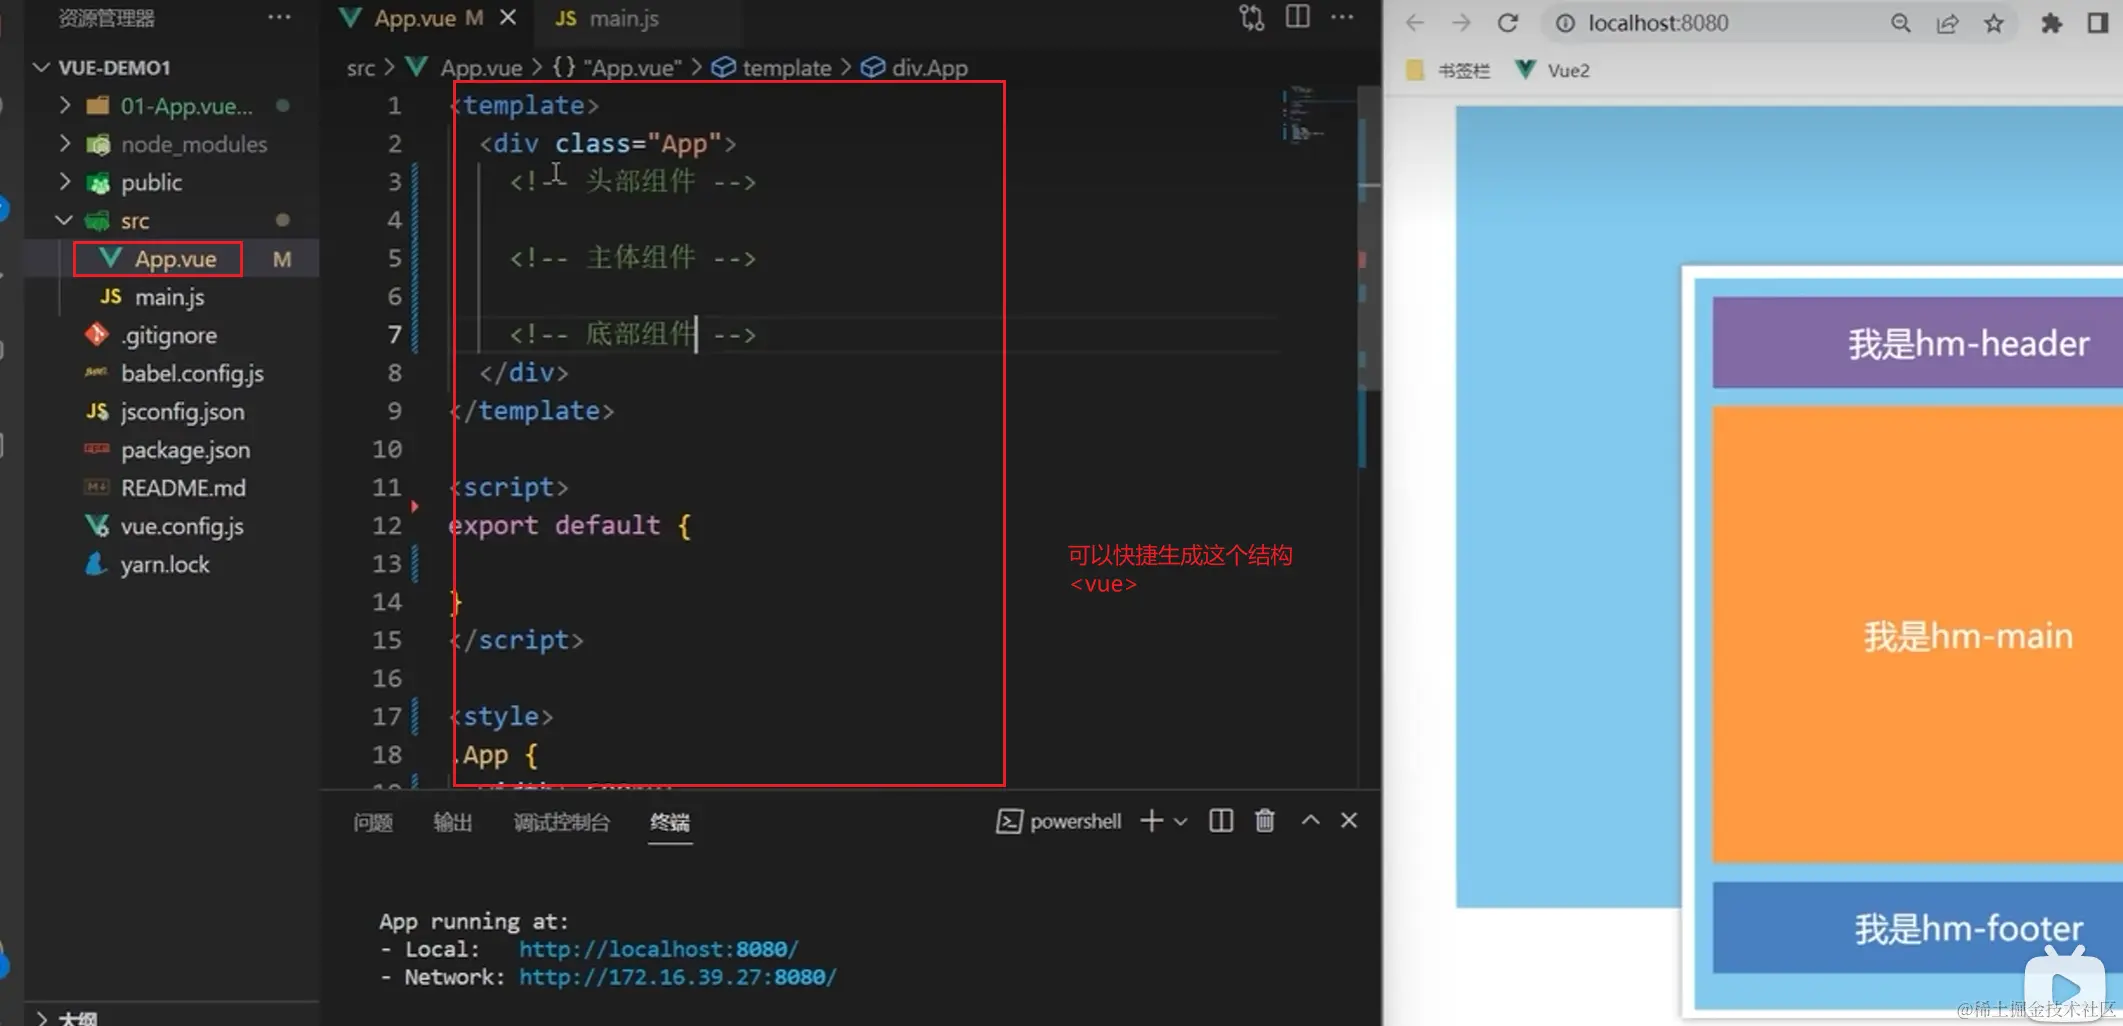Click line number 7 in gutter
The image size is (2123, 1026).
[x=394, y=334]
